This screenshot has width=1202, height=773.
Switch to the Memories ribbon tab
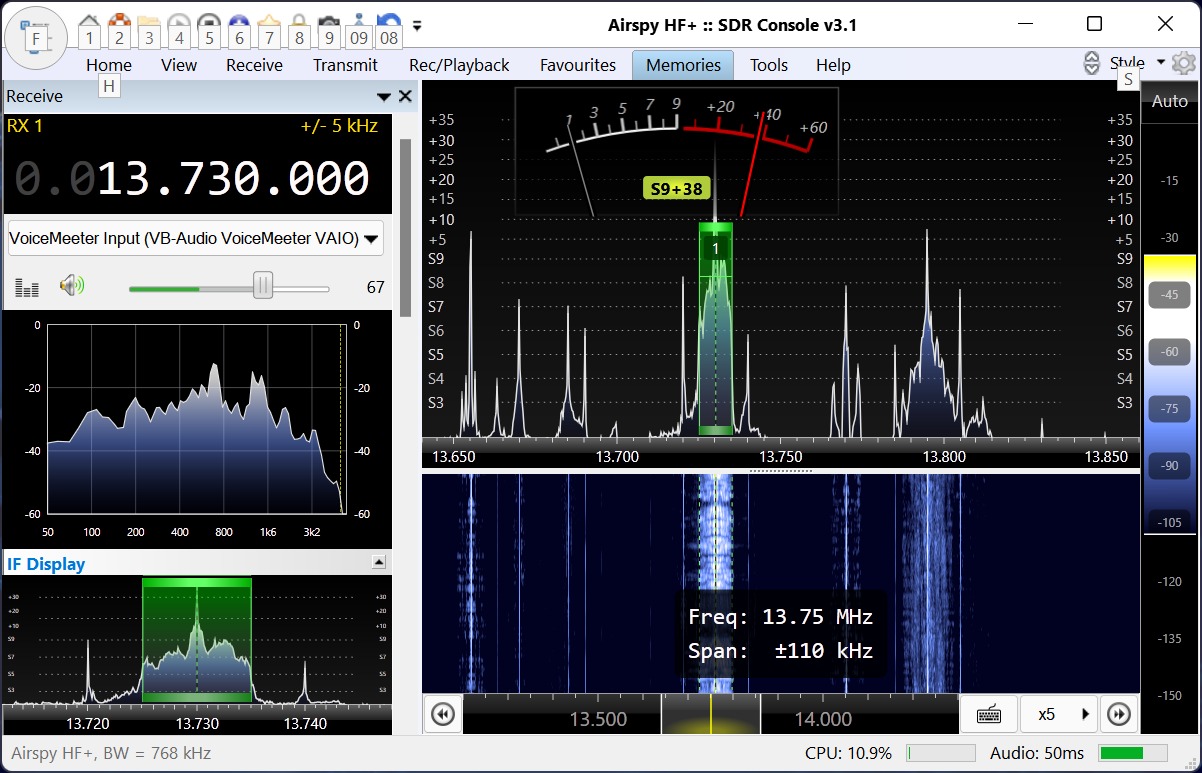click(x=683, y=65)
